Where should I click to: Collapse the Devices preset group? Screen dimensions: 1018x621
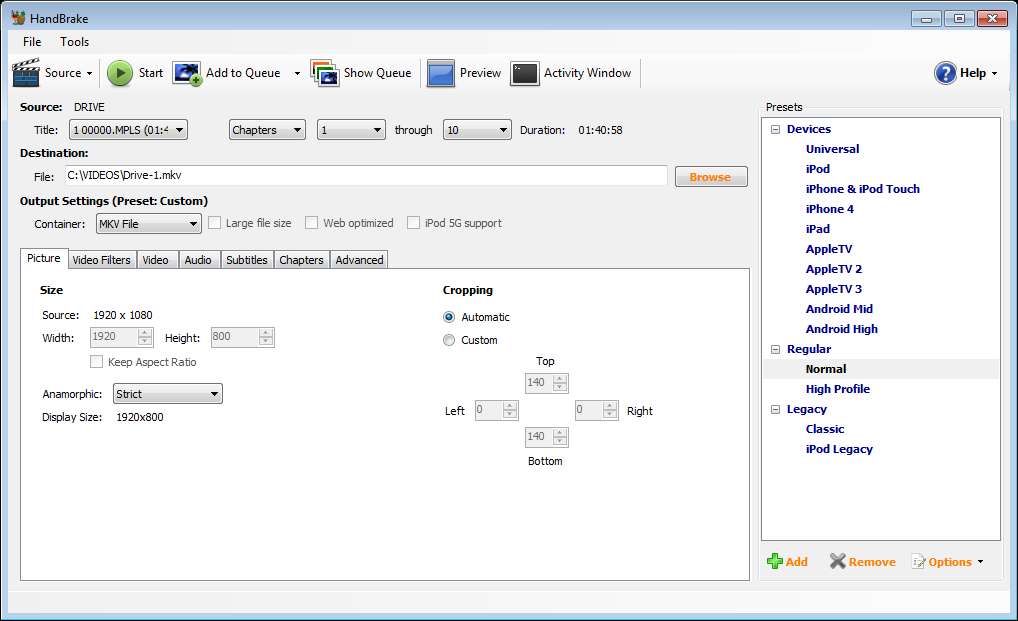click(x=775, y=129)
